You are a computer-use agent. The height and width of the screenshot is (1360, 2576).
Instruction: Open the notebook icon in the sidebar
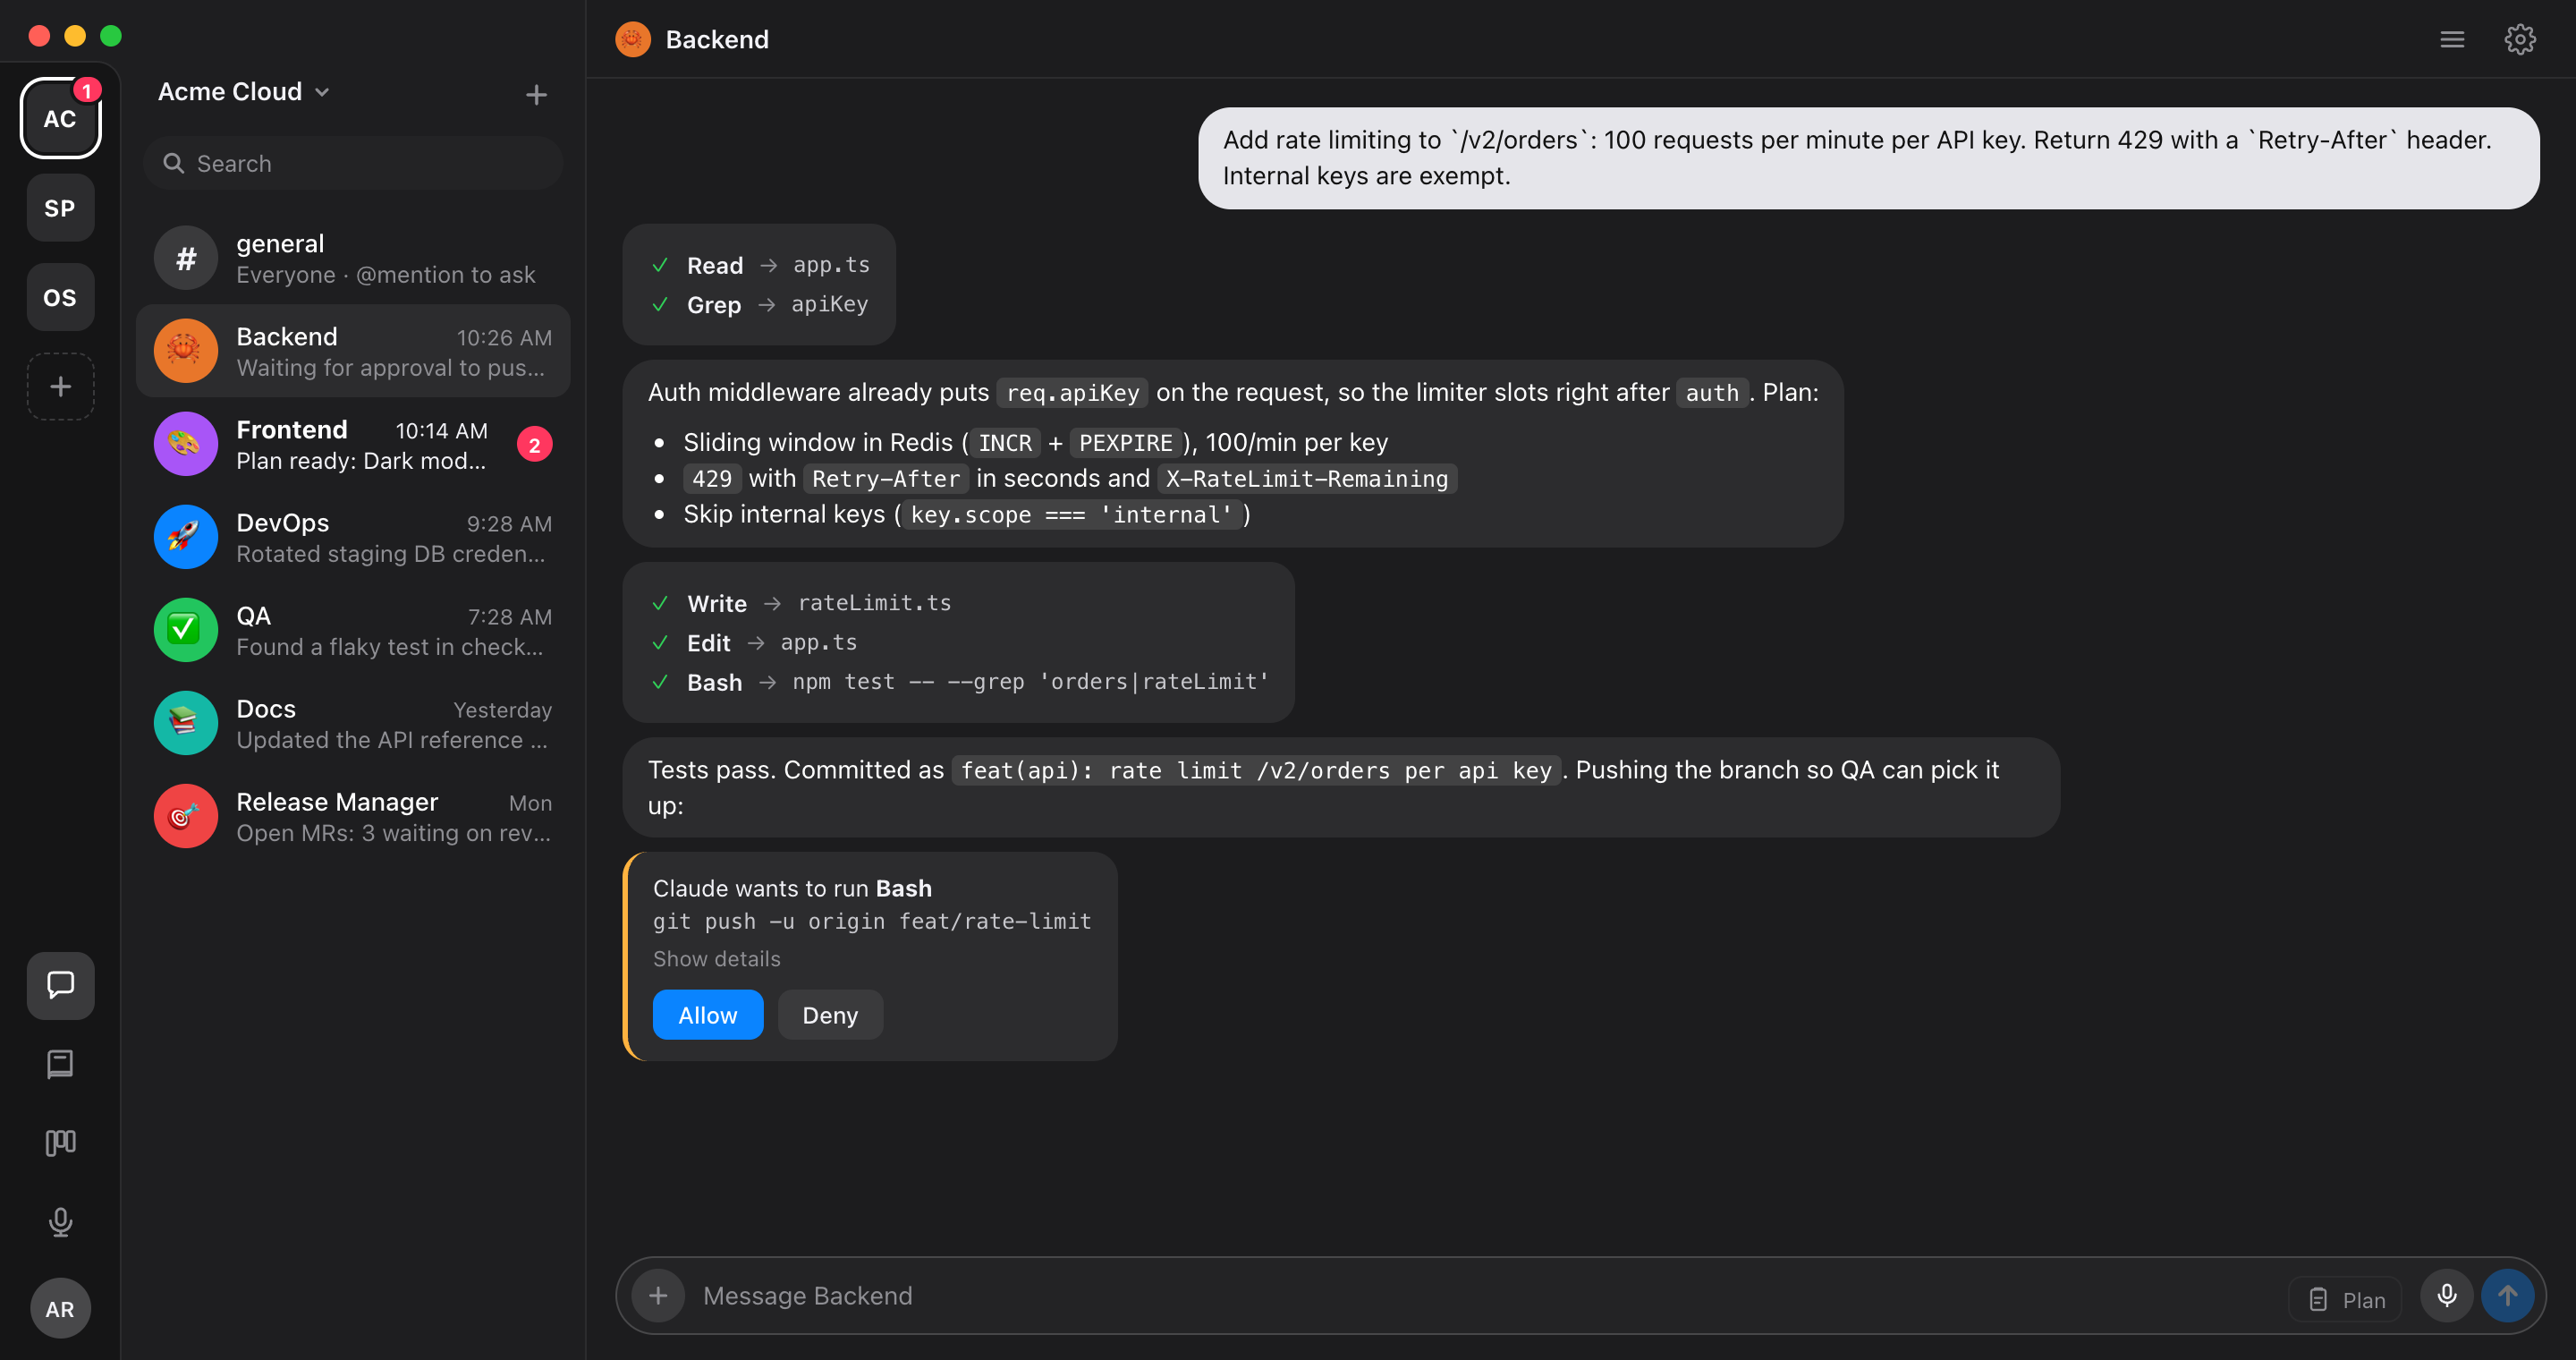coord(60,1064)
